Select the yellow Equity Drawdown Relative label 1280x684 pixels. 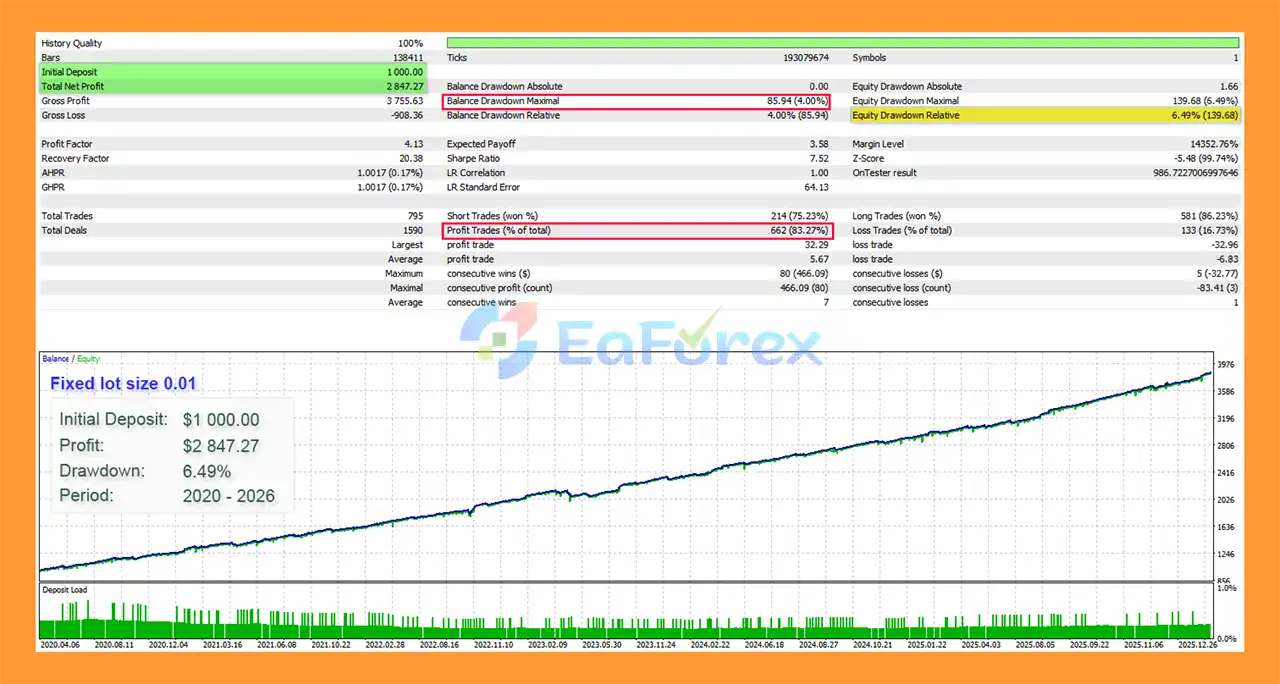905,116
